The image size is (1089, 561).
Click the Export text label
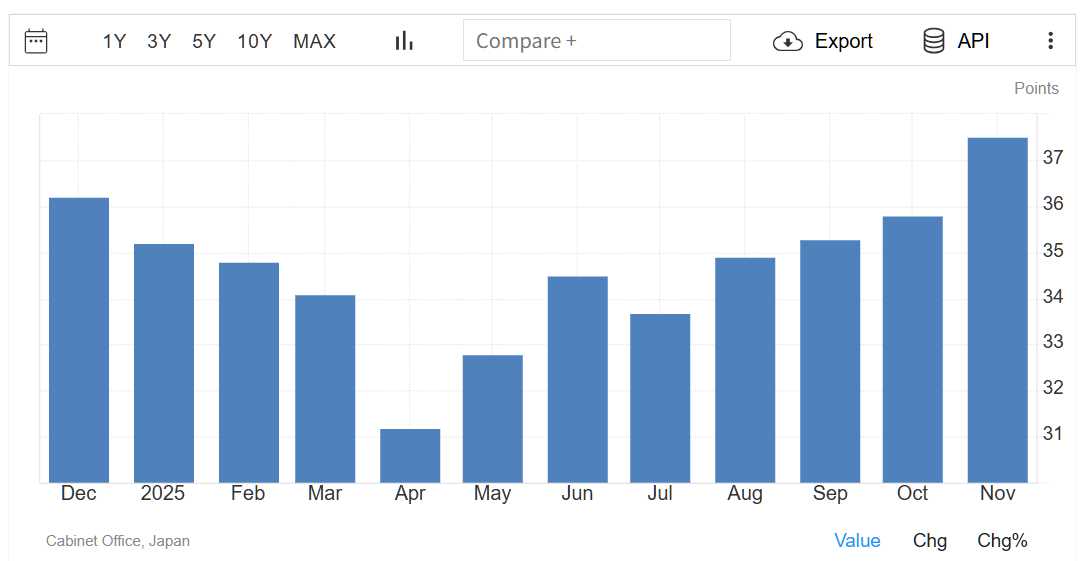coord(843,41)
